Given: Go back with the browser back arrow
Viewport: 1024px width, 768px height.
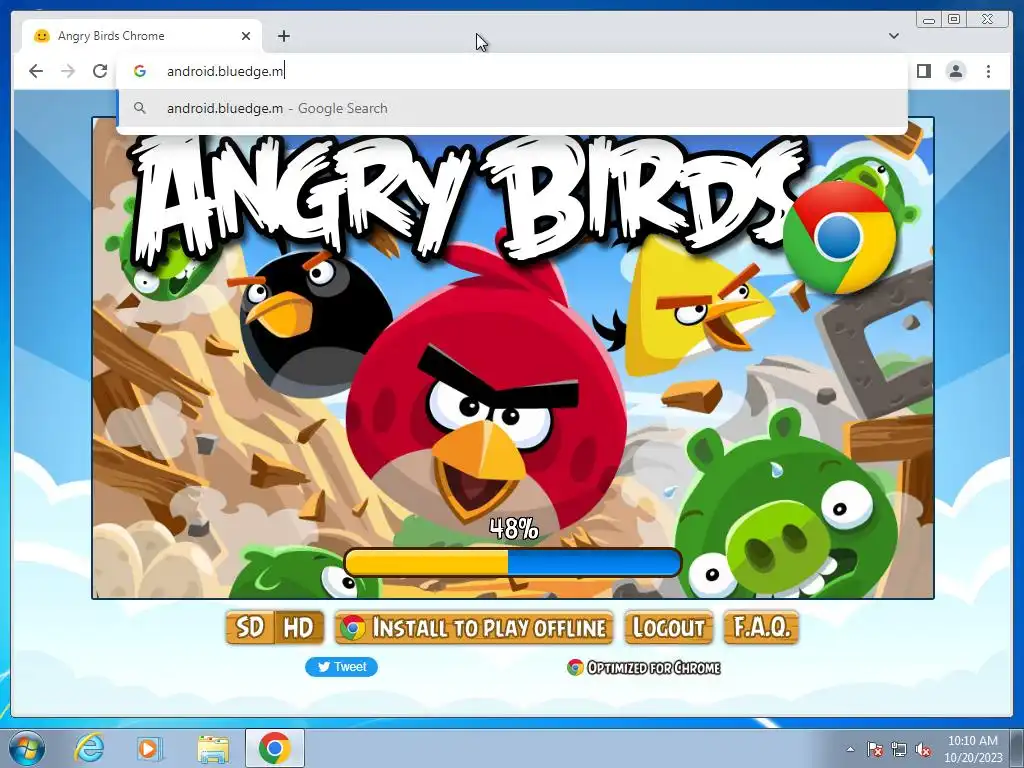Looking at the screenshot, I should pos(36,71).
